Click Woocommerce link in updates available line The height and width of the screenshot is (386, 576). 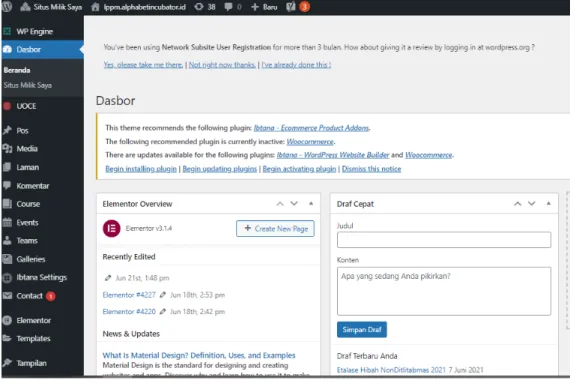(429, 155)
